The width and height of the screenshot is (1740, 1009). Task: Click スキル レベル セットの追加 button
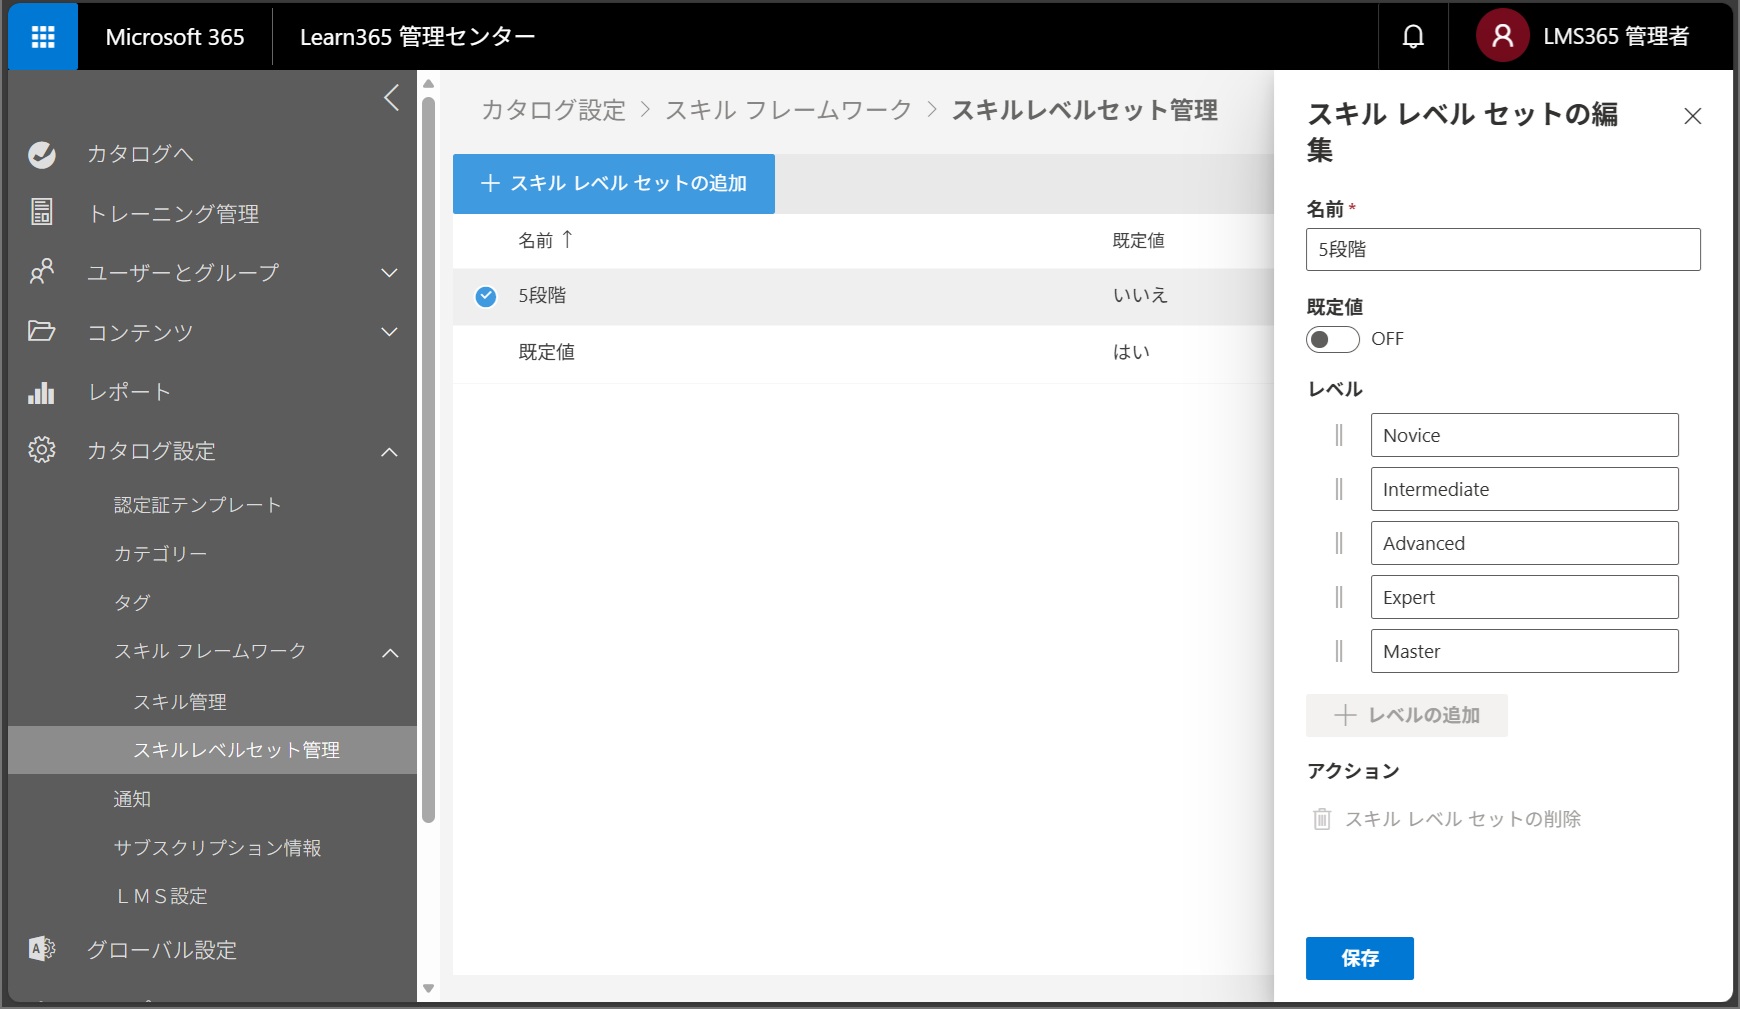click(x=614, y=184)
